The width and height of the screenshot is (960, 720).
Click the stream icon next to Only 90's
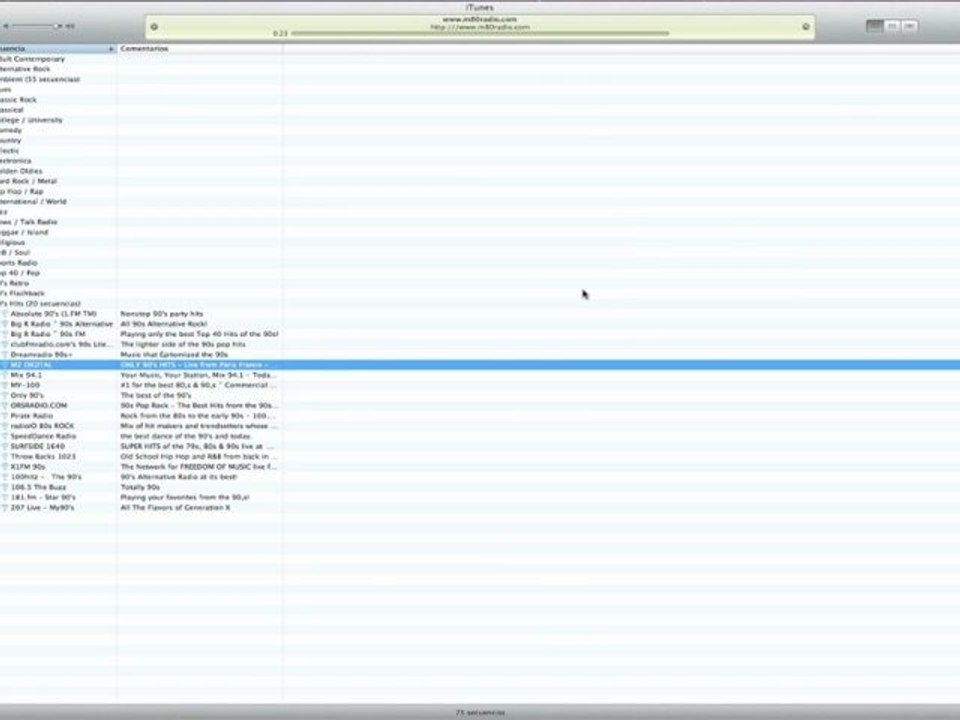tap(5, 396)
